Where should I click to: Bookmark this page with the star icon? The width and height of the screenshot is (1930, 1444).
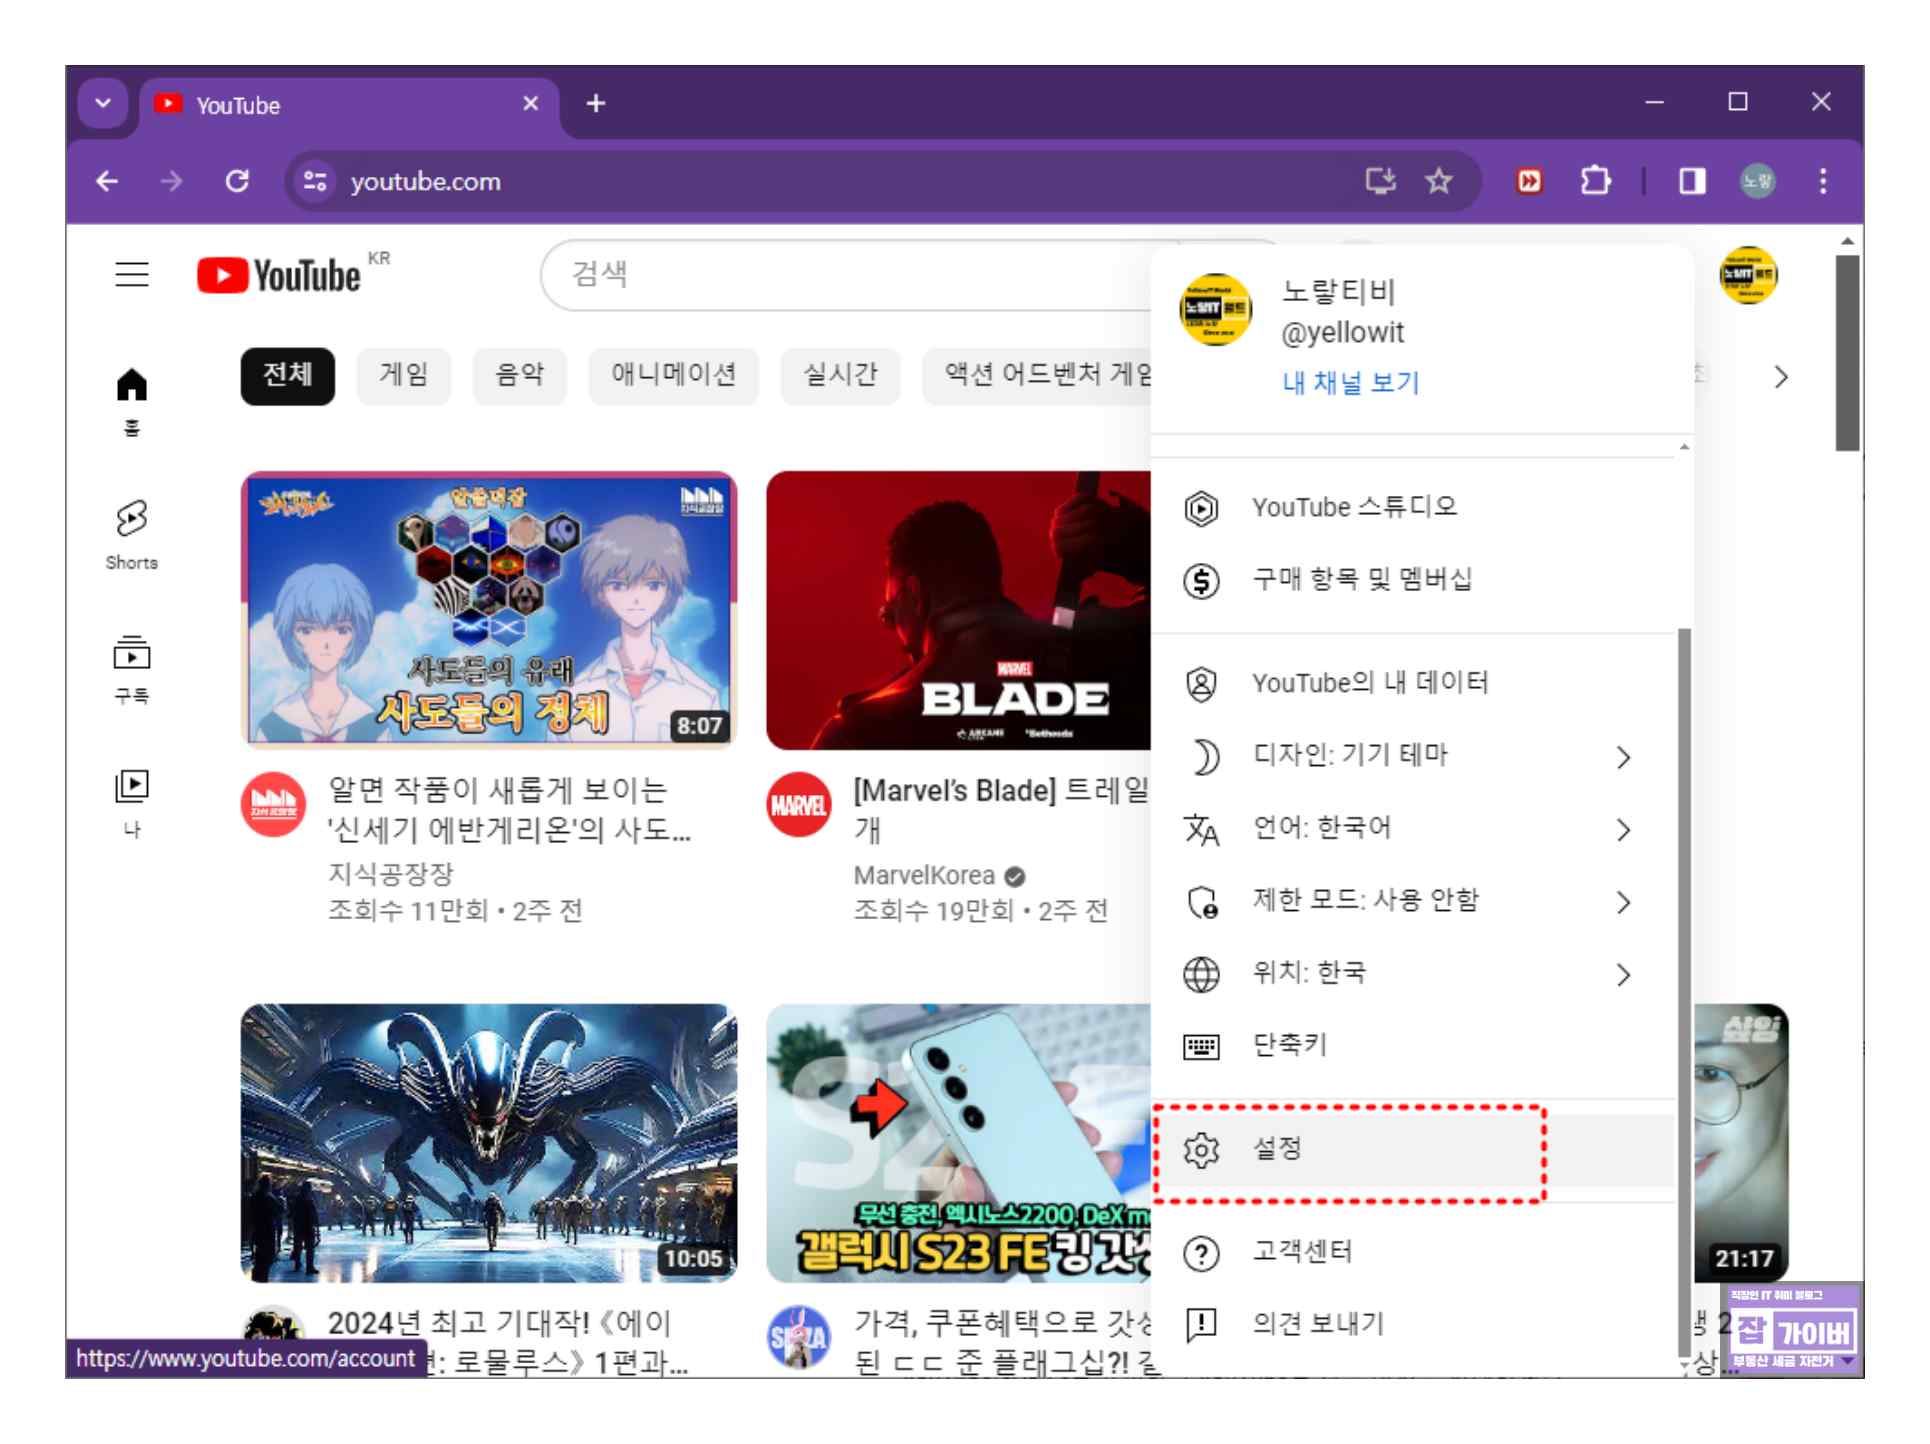coord(1438,181)
